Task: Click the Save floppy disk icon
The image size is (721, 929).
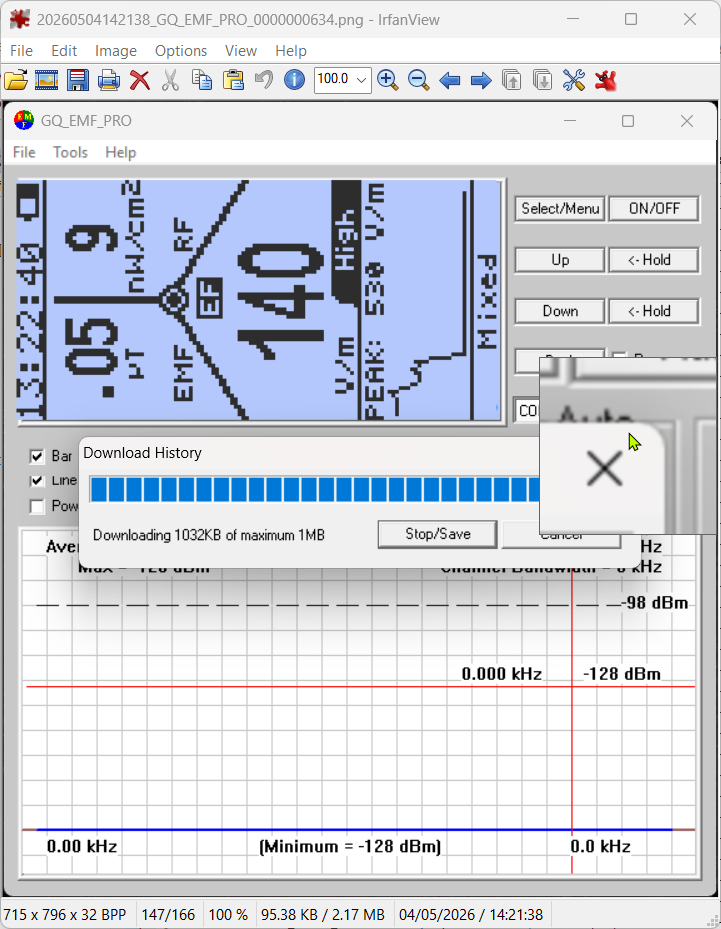Action: pos(78,80)
